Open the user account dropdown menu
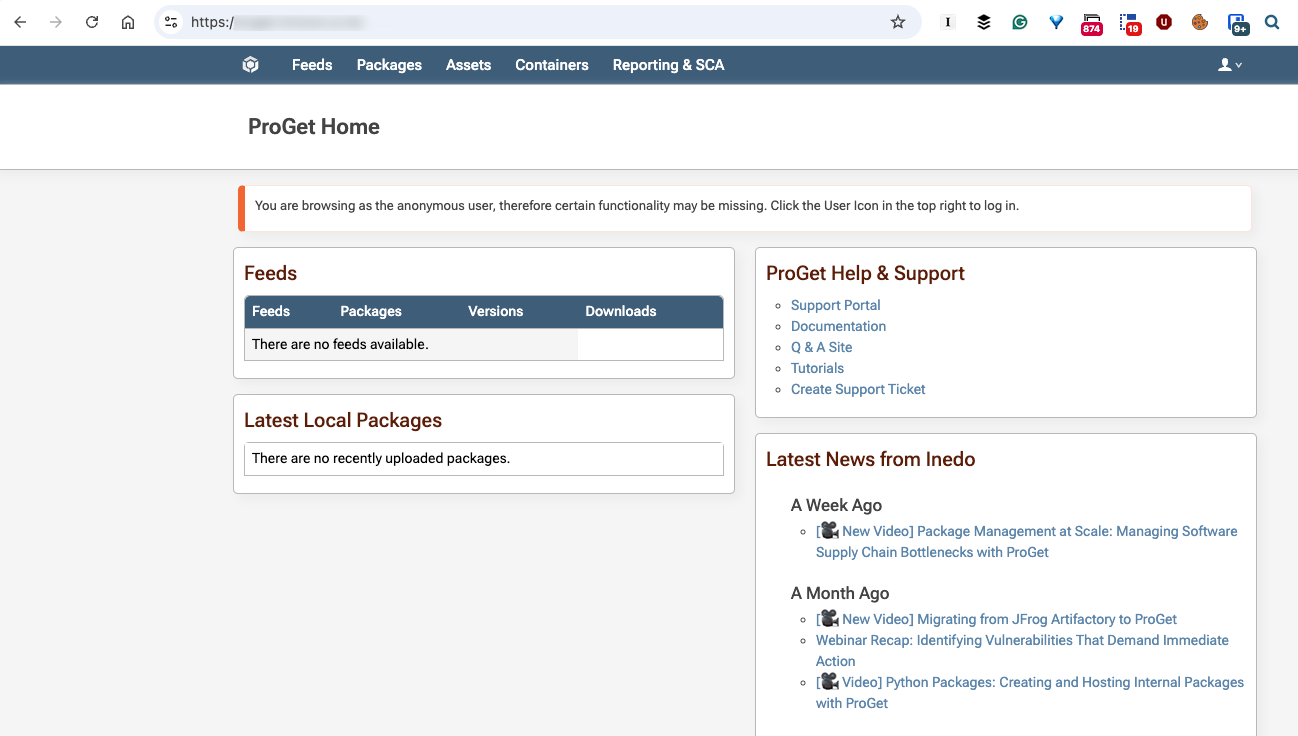 [1230, 65]
